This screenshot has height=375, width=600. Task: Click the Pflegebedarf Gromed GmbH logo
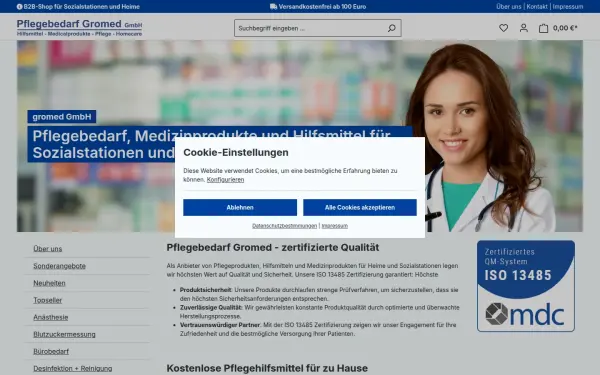click(x=79, y=28)
